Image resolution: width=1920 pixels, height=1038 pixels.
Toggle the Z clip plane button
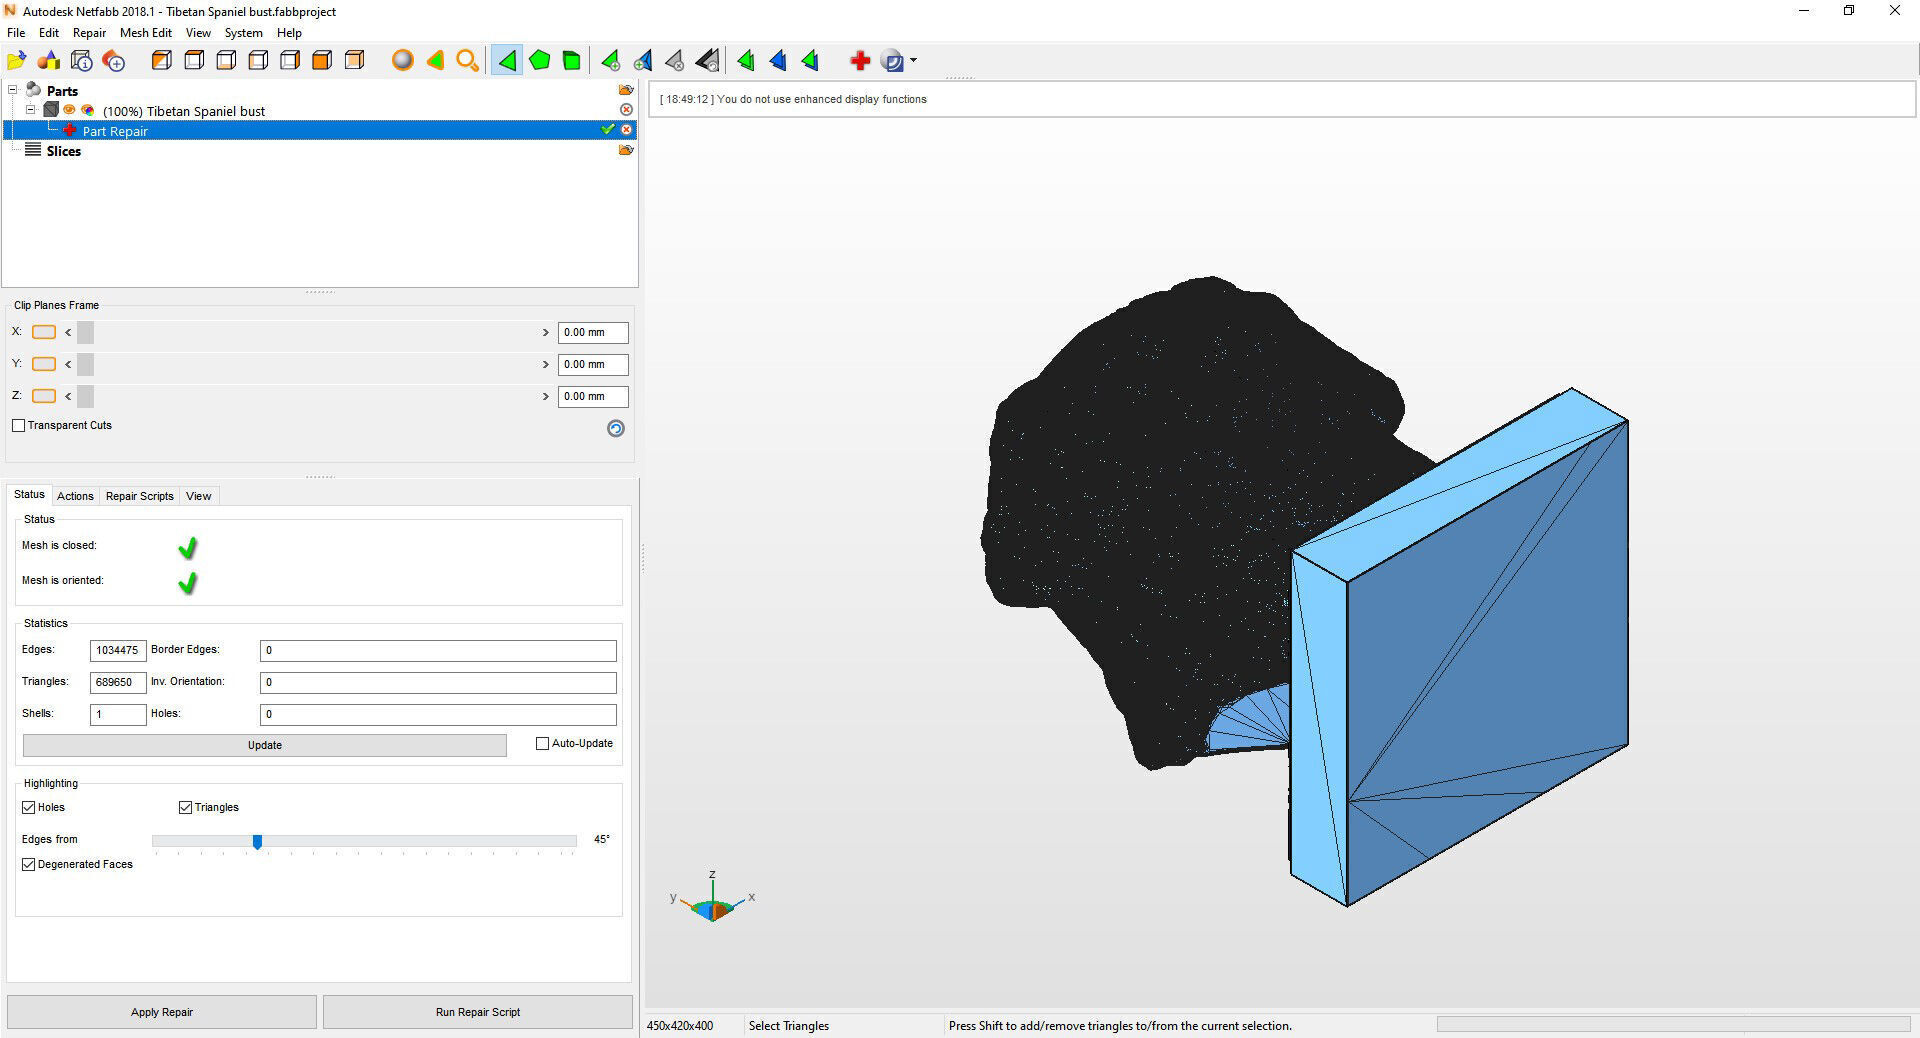(44, 396)
